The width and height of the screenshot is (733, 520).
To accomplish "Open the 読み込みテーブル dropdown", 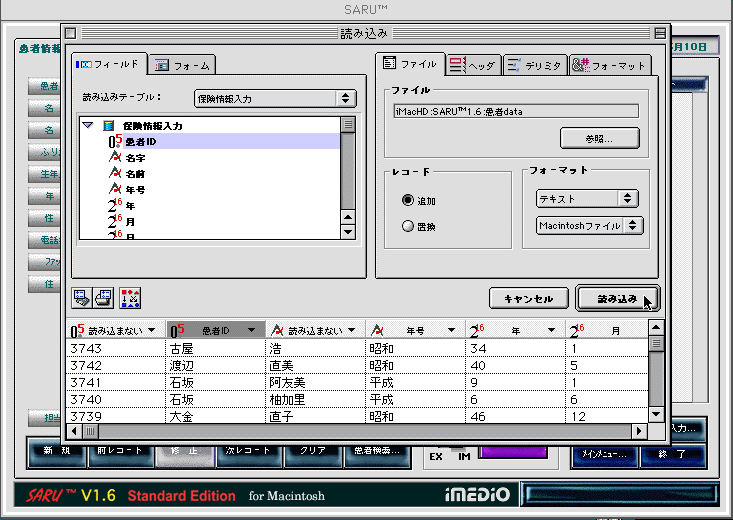I will click(275, 98).
